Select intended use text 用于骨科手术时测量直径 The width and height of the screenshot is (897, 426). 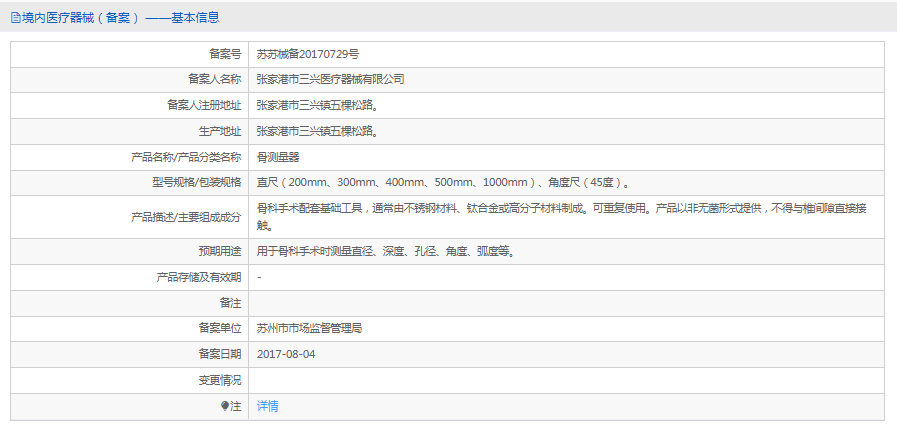point(385,252)
